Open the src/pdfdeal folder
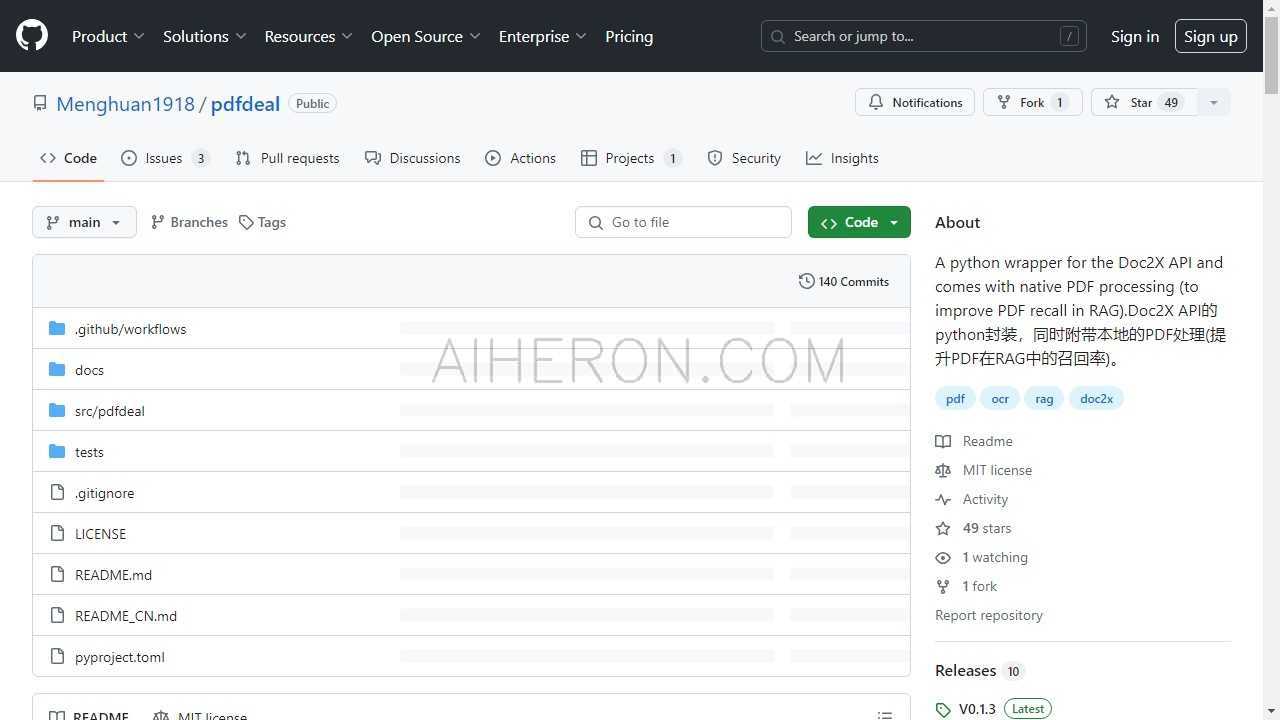The image size is (1280, 720). click(109, 411)
